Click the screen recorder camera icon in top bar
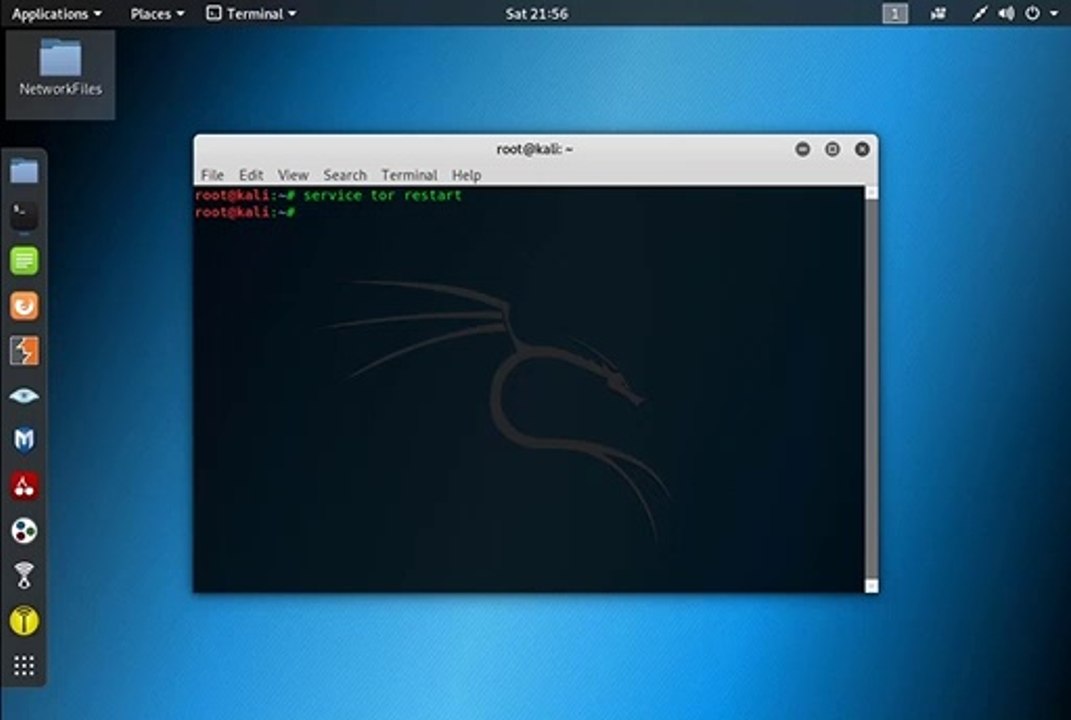This screenshot has width=1071, height=720. (938, 14)
